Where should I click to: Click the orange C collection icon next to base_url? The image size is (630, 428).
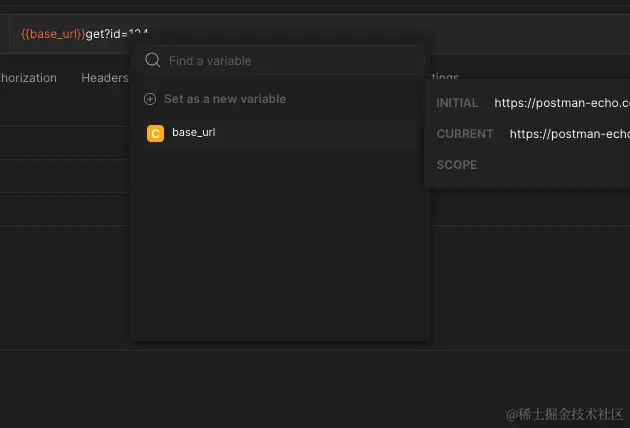(x=155, y=133)
